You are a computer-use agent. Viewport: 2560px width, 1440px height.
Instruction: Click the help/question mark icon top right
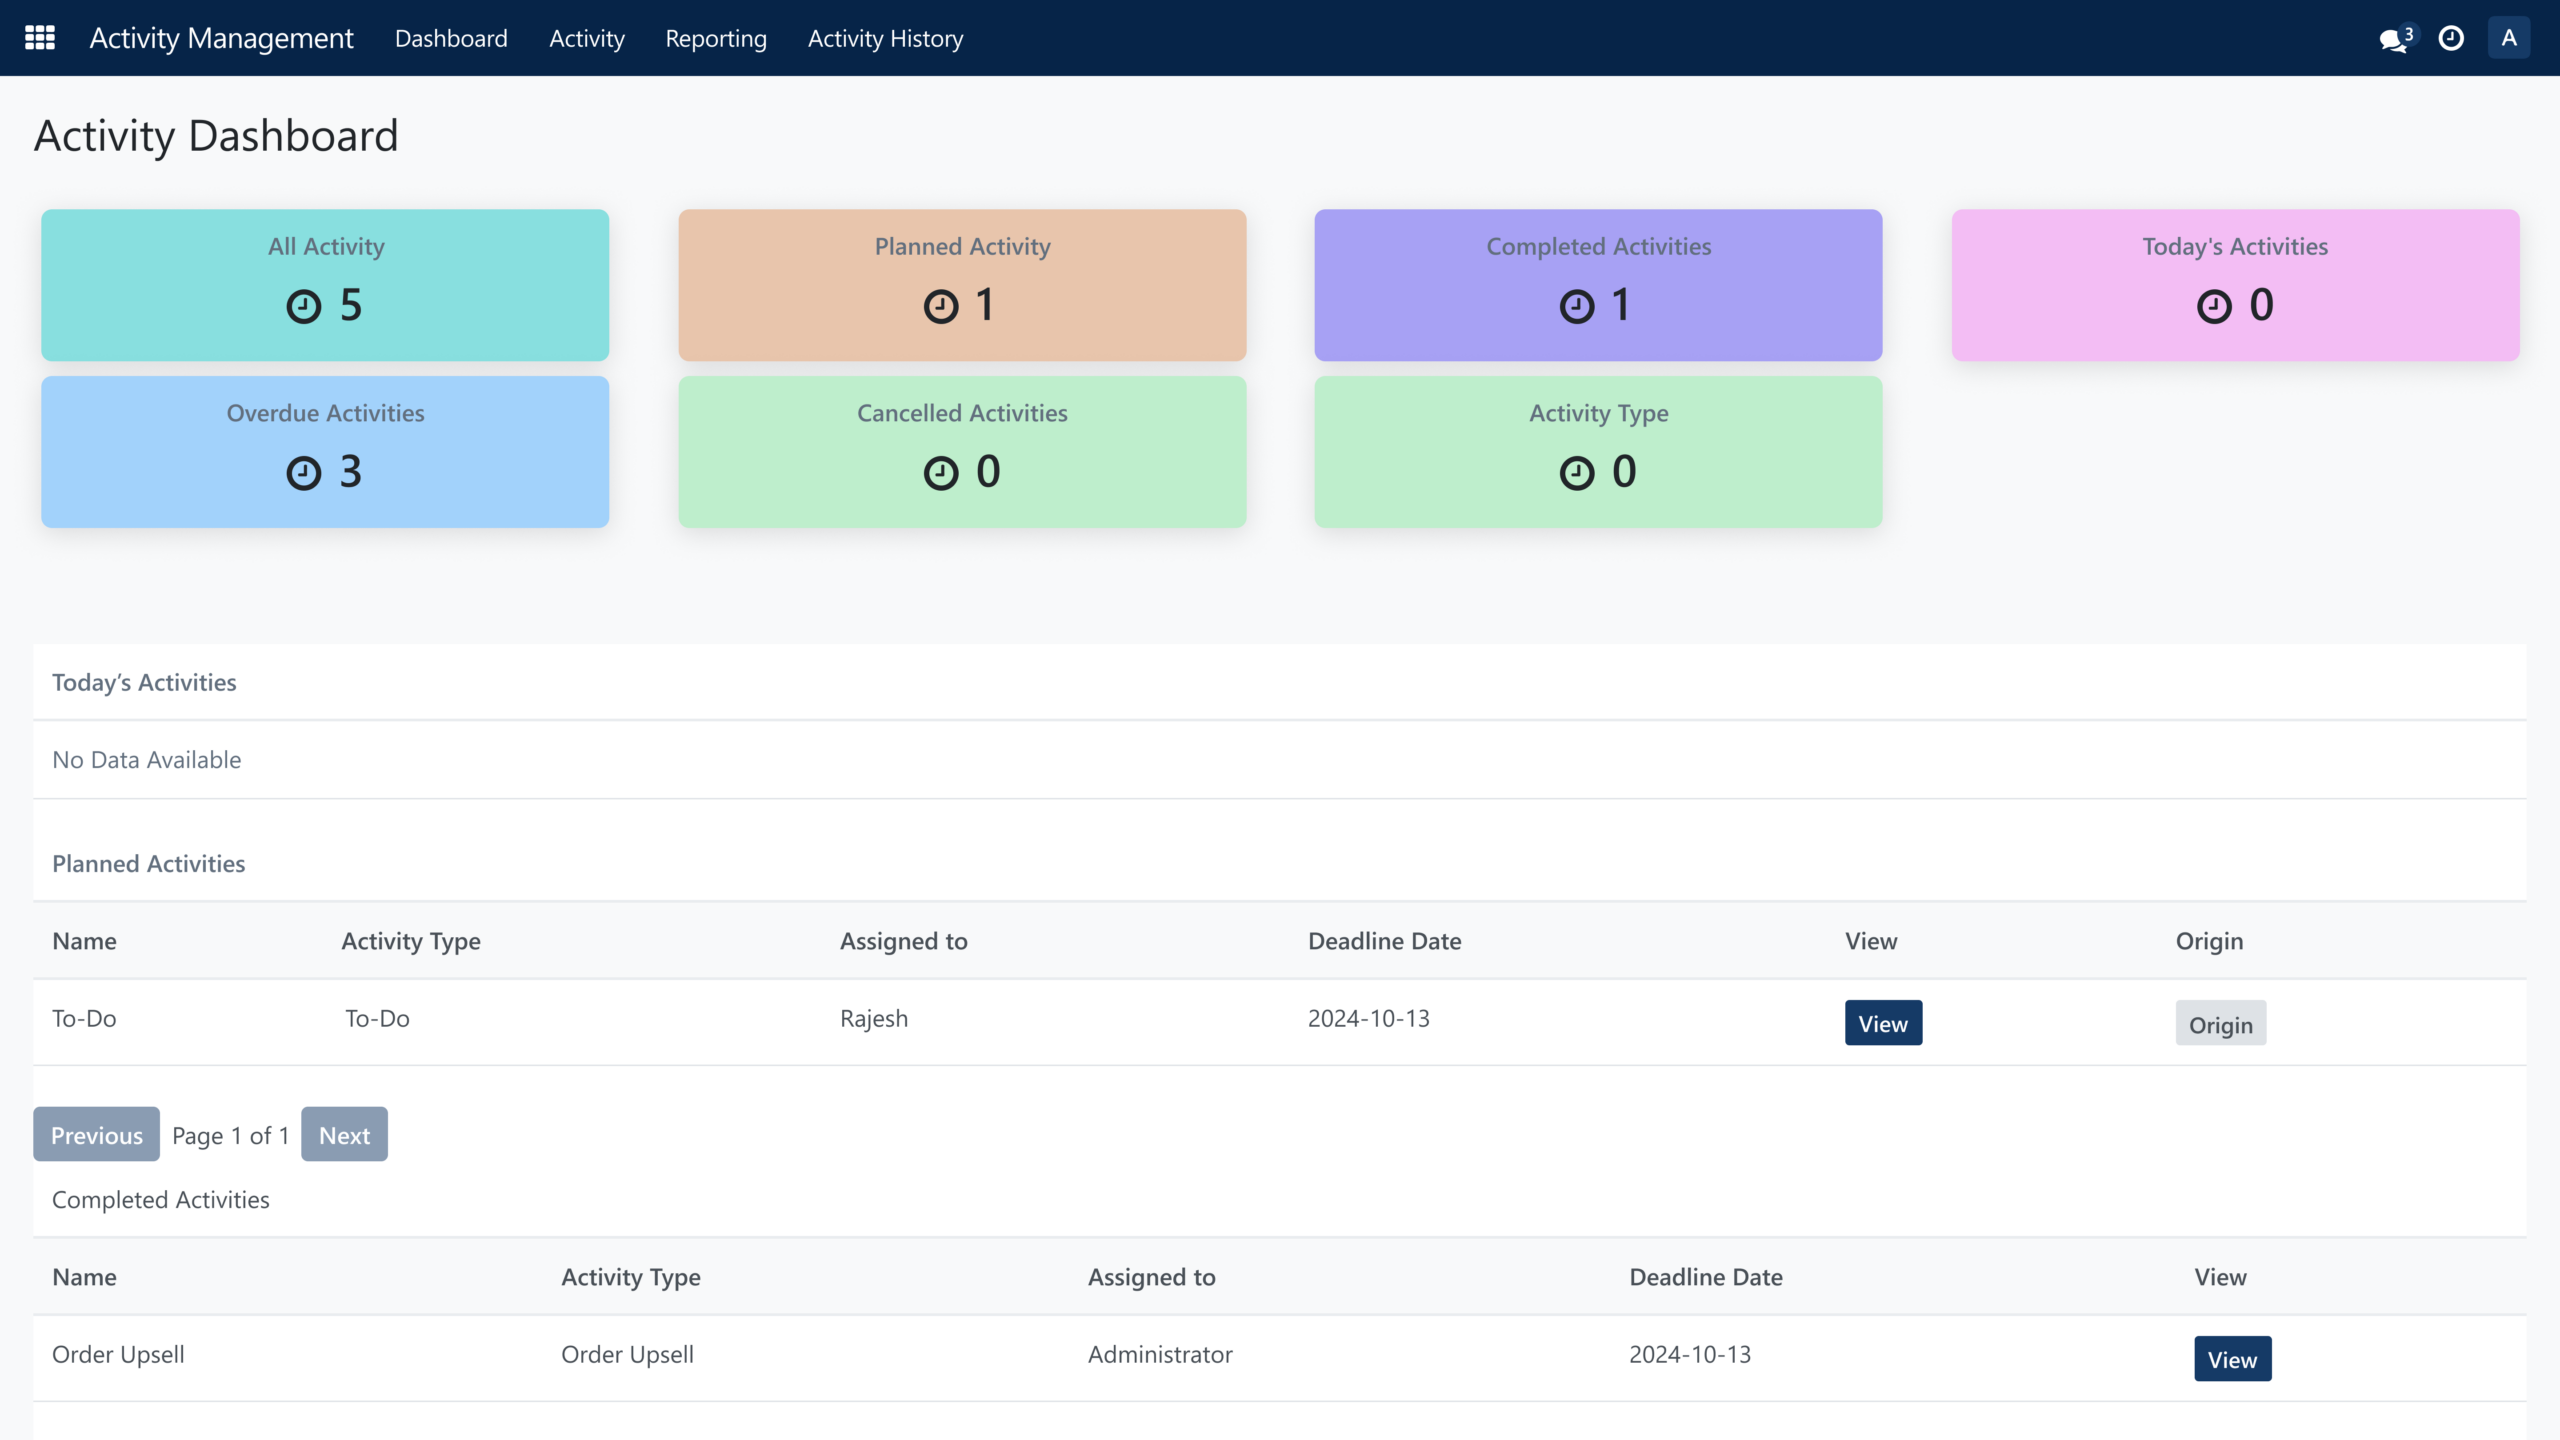(x=2453, y=37)
